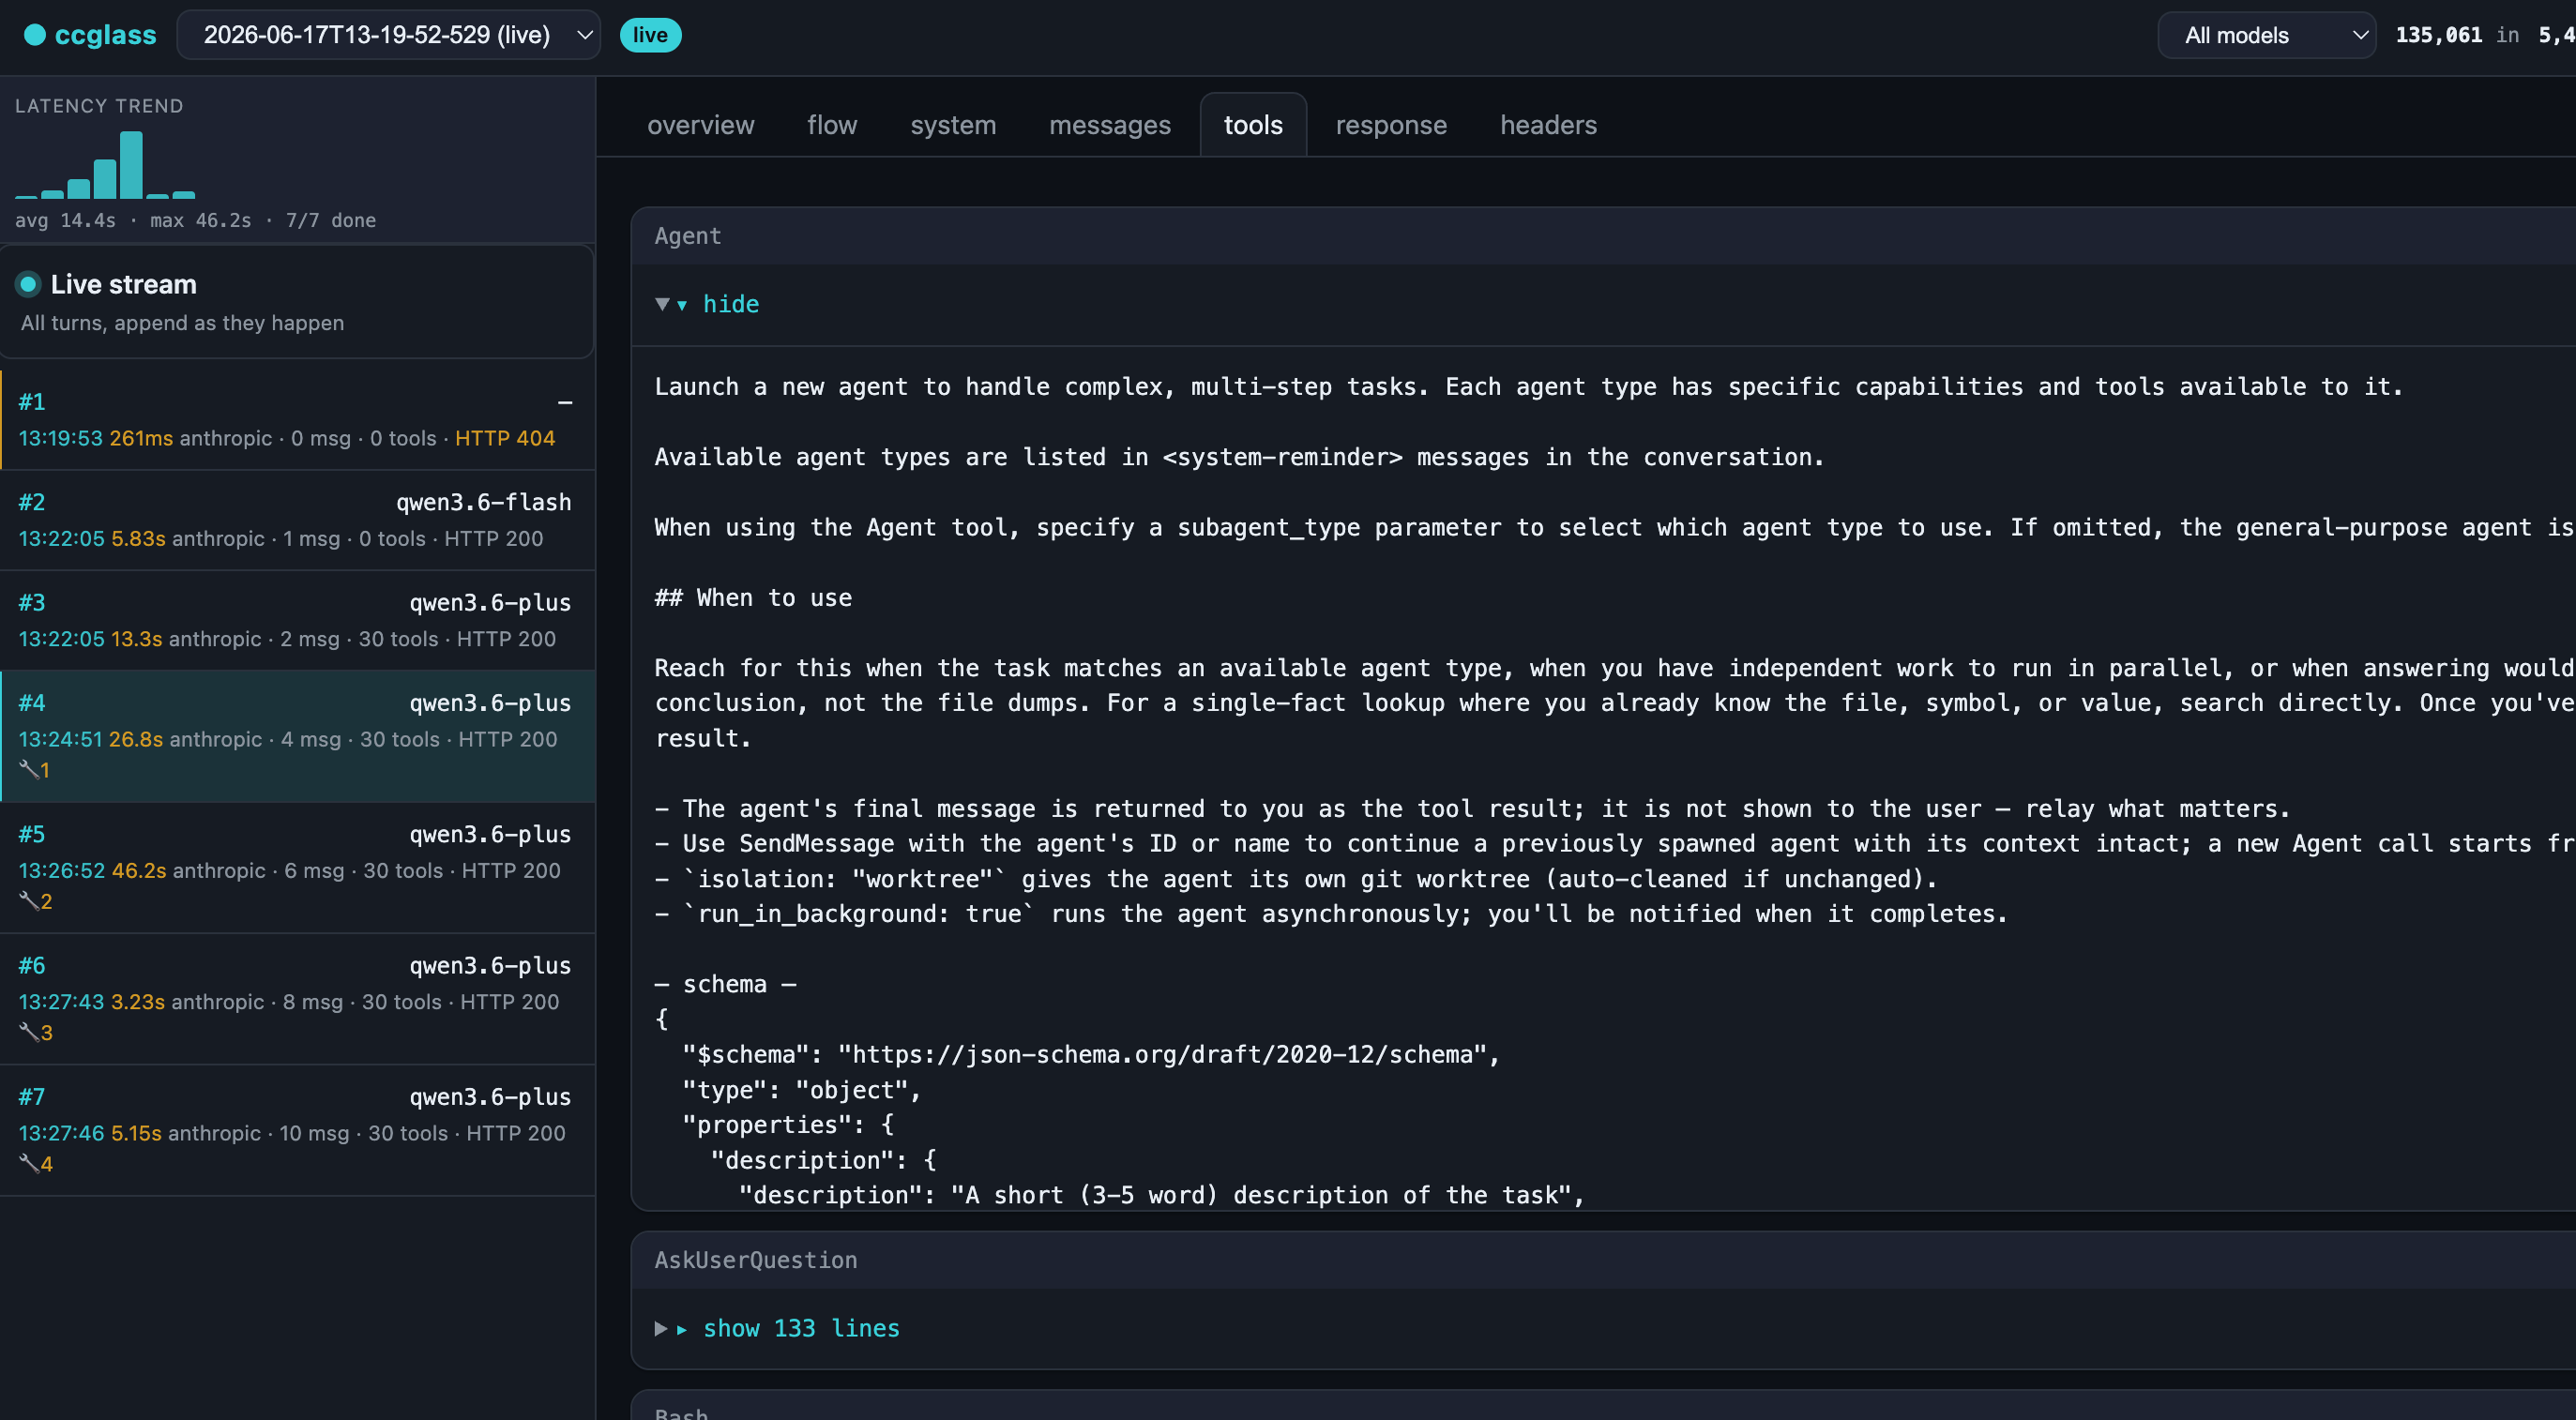Open the All models dropdown
The image size is (2576, 1420).
tap(2266, 35)
